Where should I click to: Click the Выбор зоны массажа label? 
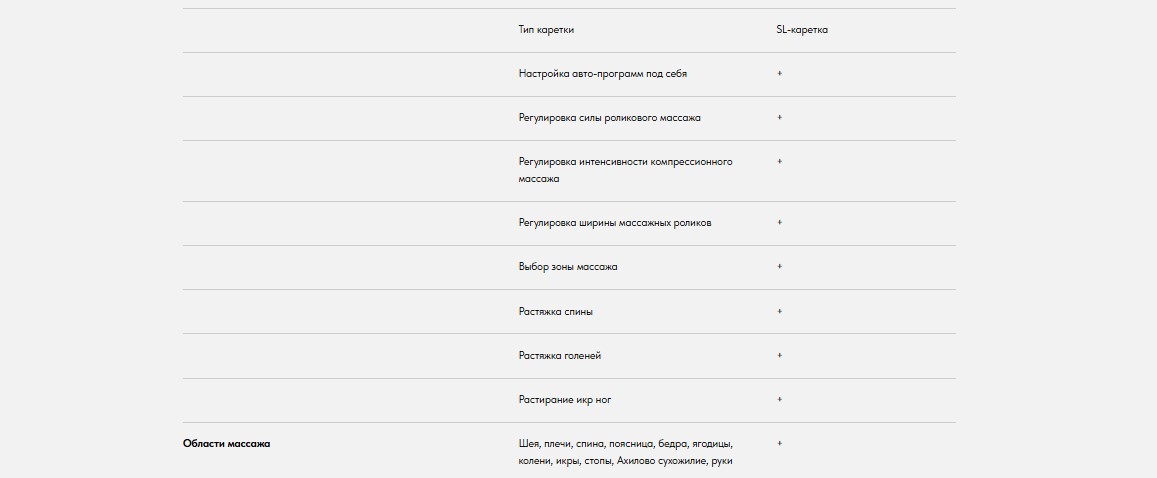[x=568, y=267]
